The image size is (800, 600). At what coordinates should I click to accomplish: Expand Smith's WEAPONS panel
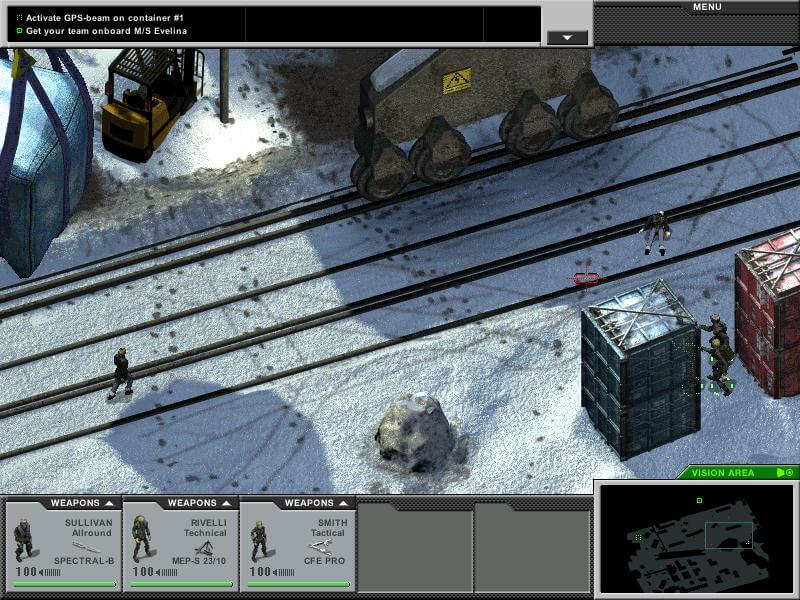click(x=315, y=503)
